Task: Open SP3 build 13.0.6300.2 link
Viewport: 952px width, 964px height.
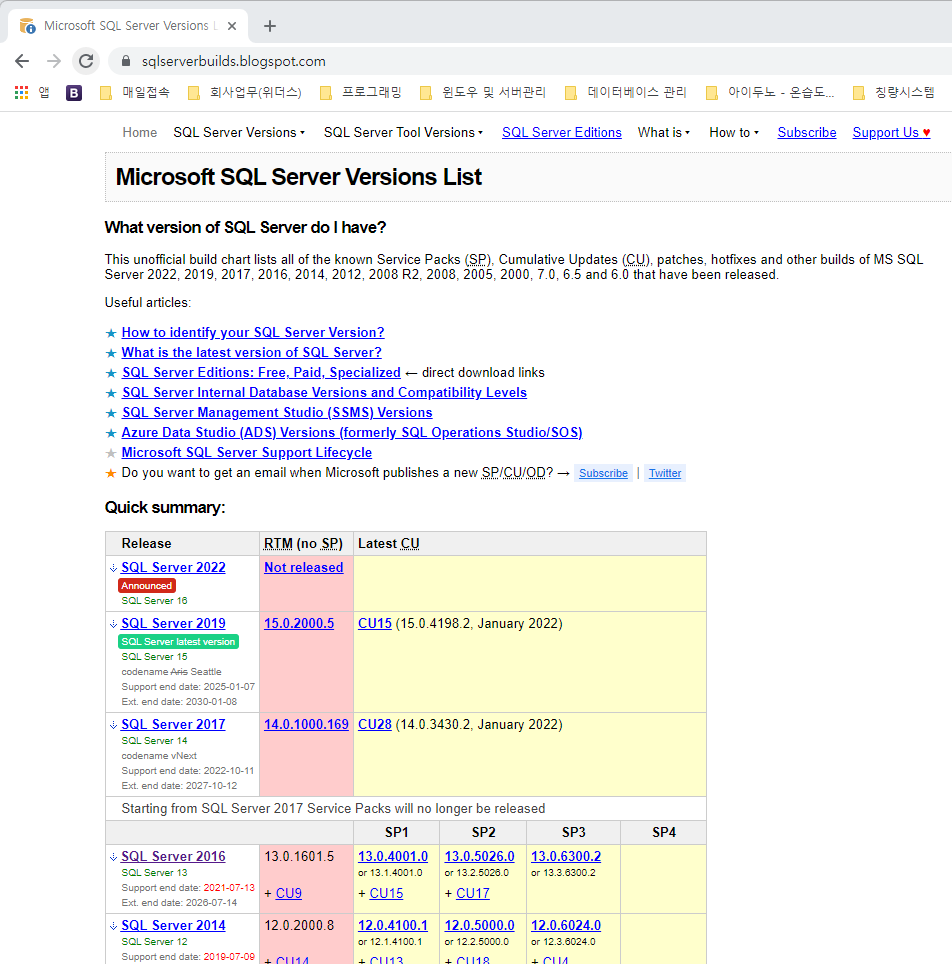Action: [566, 856]
